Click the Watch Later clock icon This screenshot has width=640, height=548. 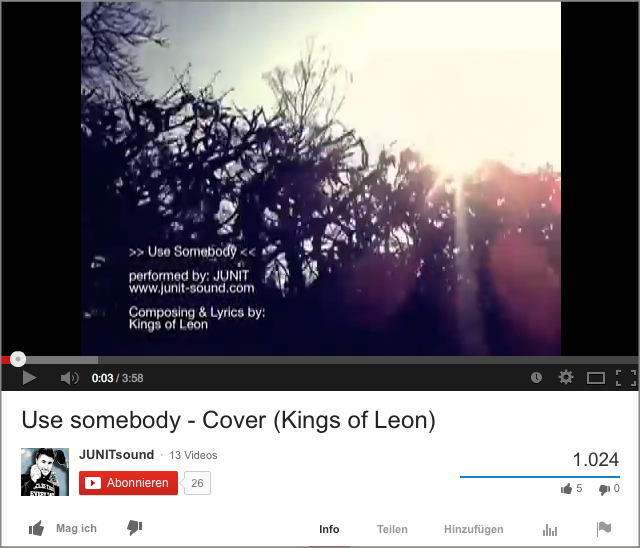[536, 377]
